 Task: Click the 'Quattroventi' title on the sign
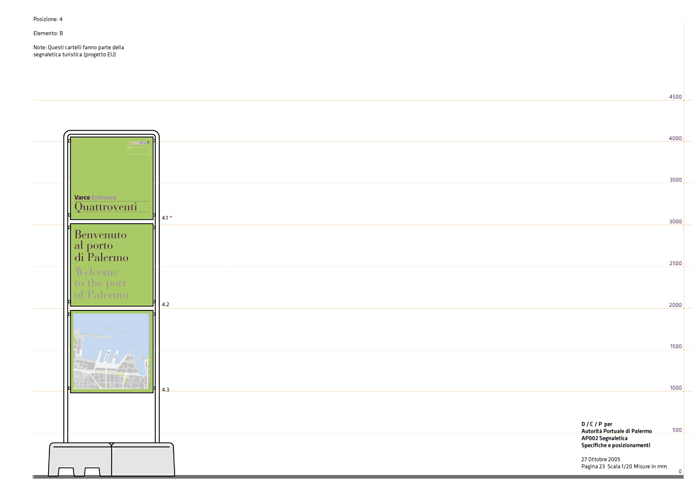(105, 208)
